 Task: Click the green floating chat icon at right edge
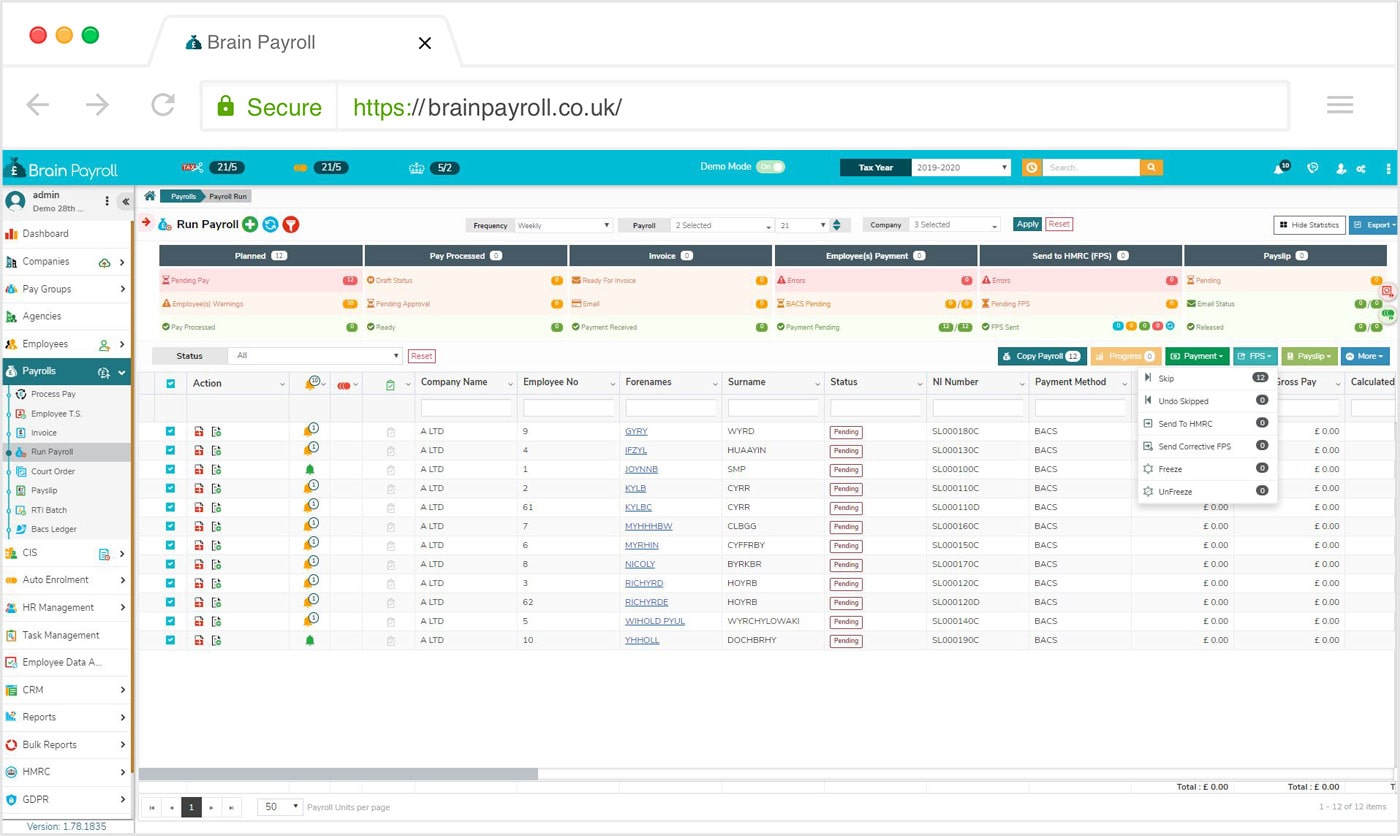(1388, 314)
